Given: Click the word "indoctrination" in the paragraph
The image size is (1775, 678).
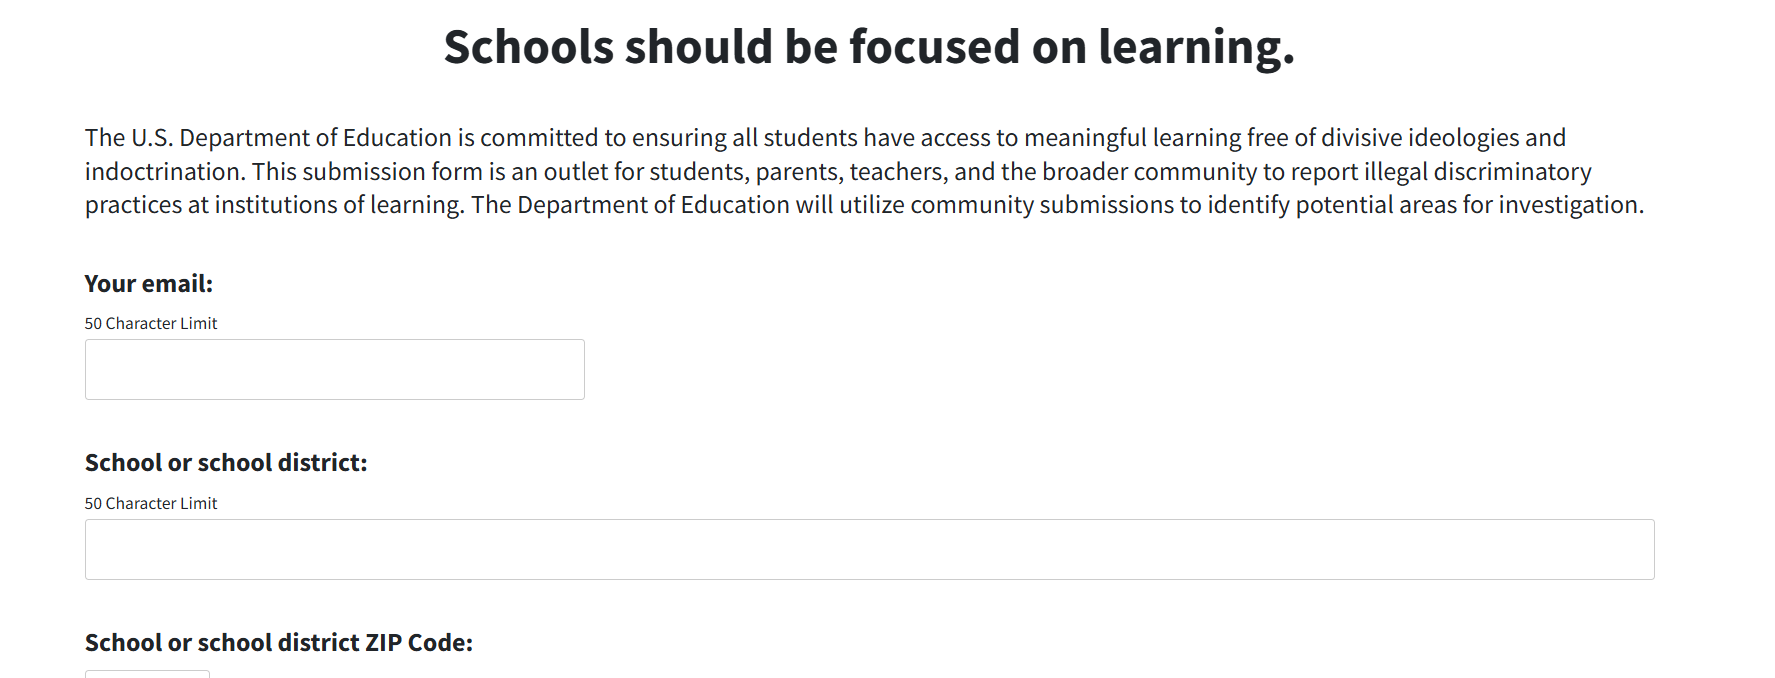Looking at the screenshot, I should click(x=164, y=172).
